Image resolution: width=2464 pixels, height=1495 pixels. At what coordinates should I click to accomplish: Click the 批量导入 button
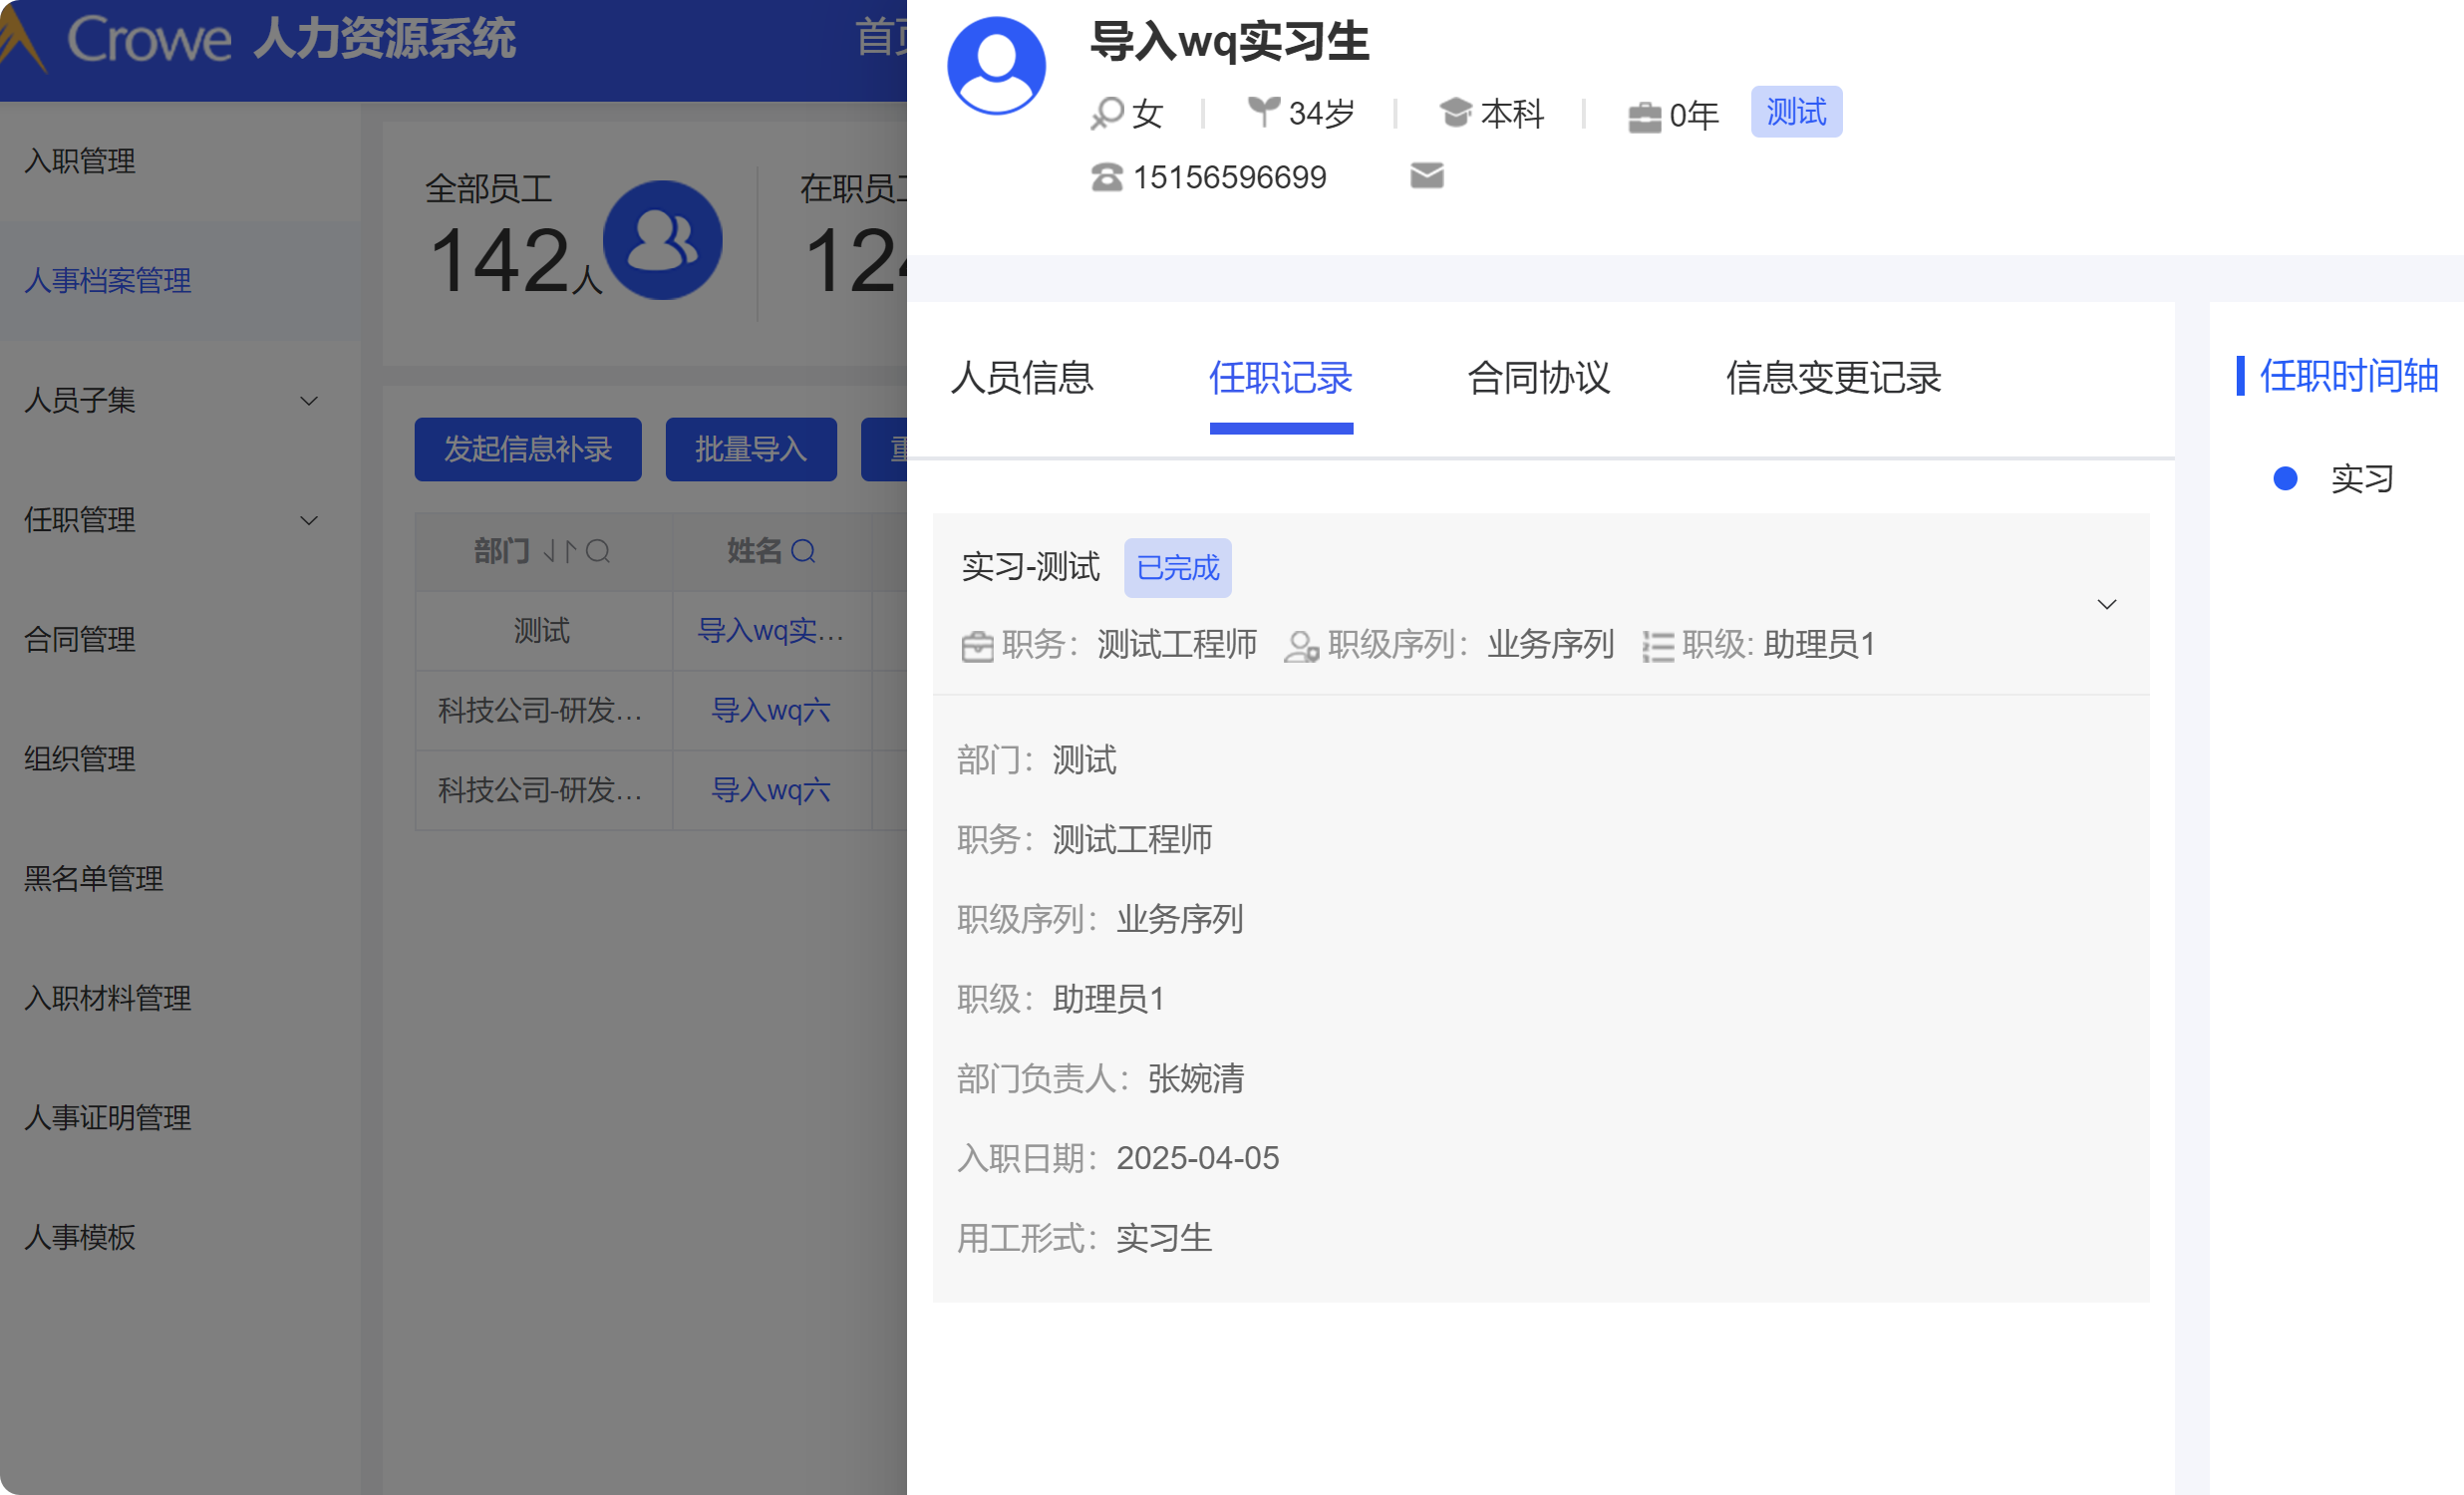750,449
